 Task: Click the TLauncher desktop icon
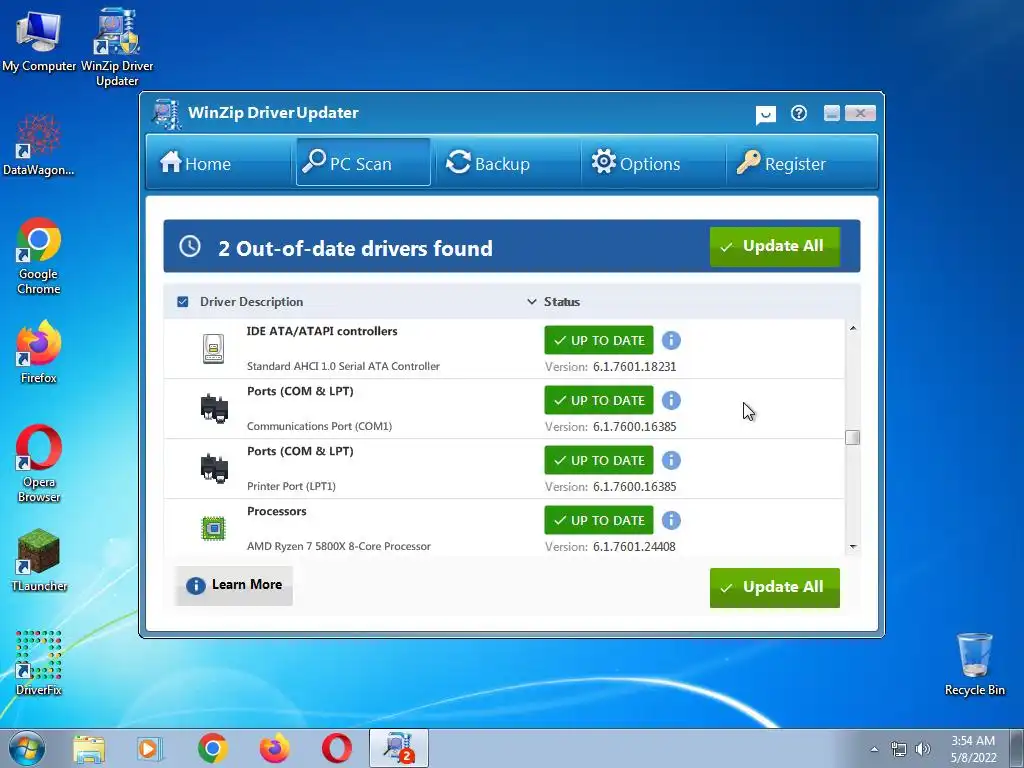[39, 560]
